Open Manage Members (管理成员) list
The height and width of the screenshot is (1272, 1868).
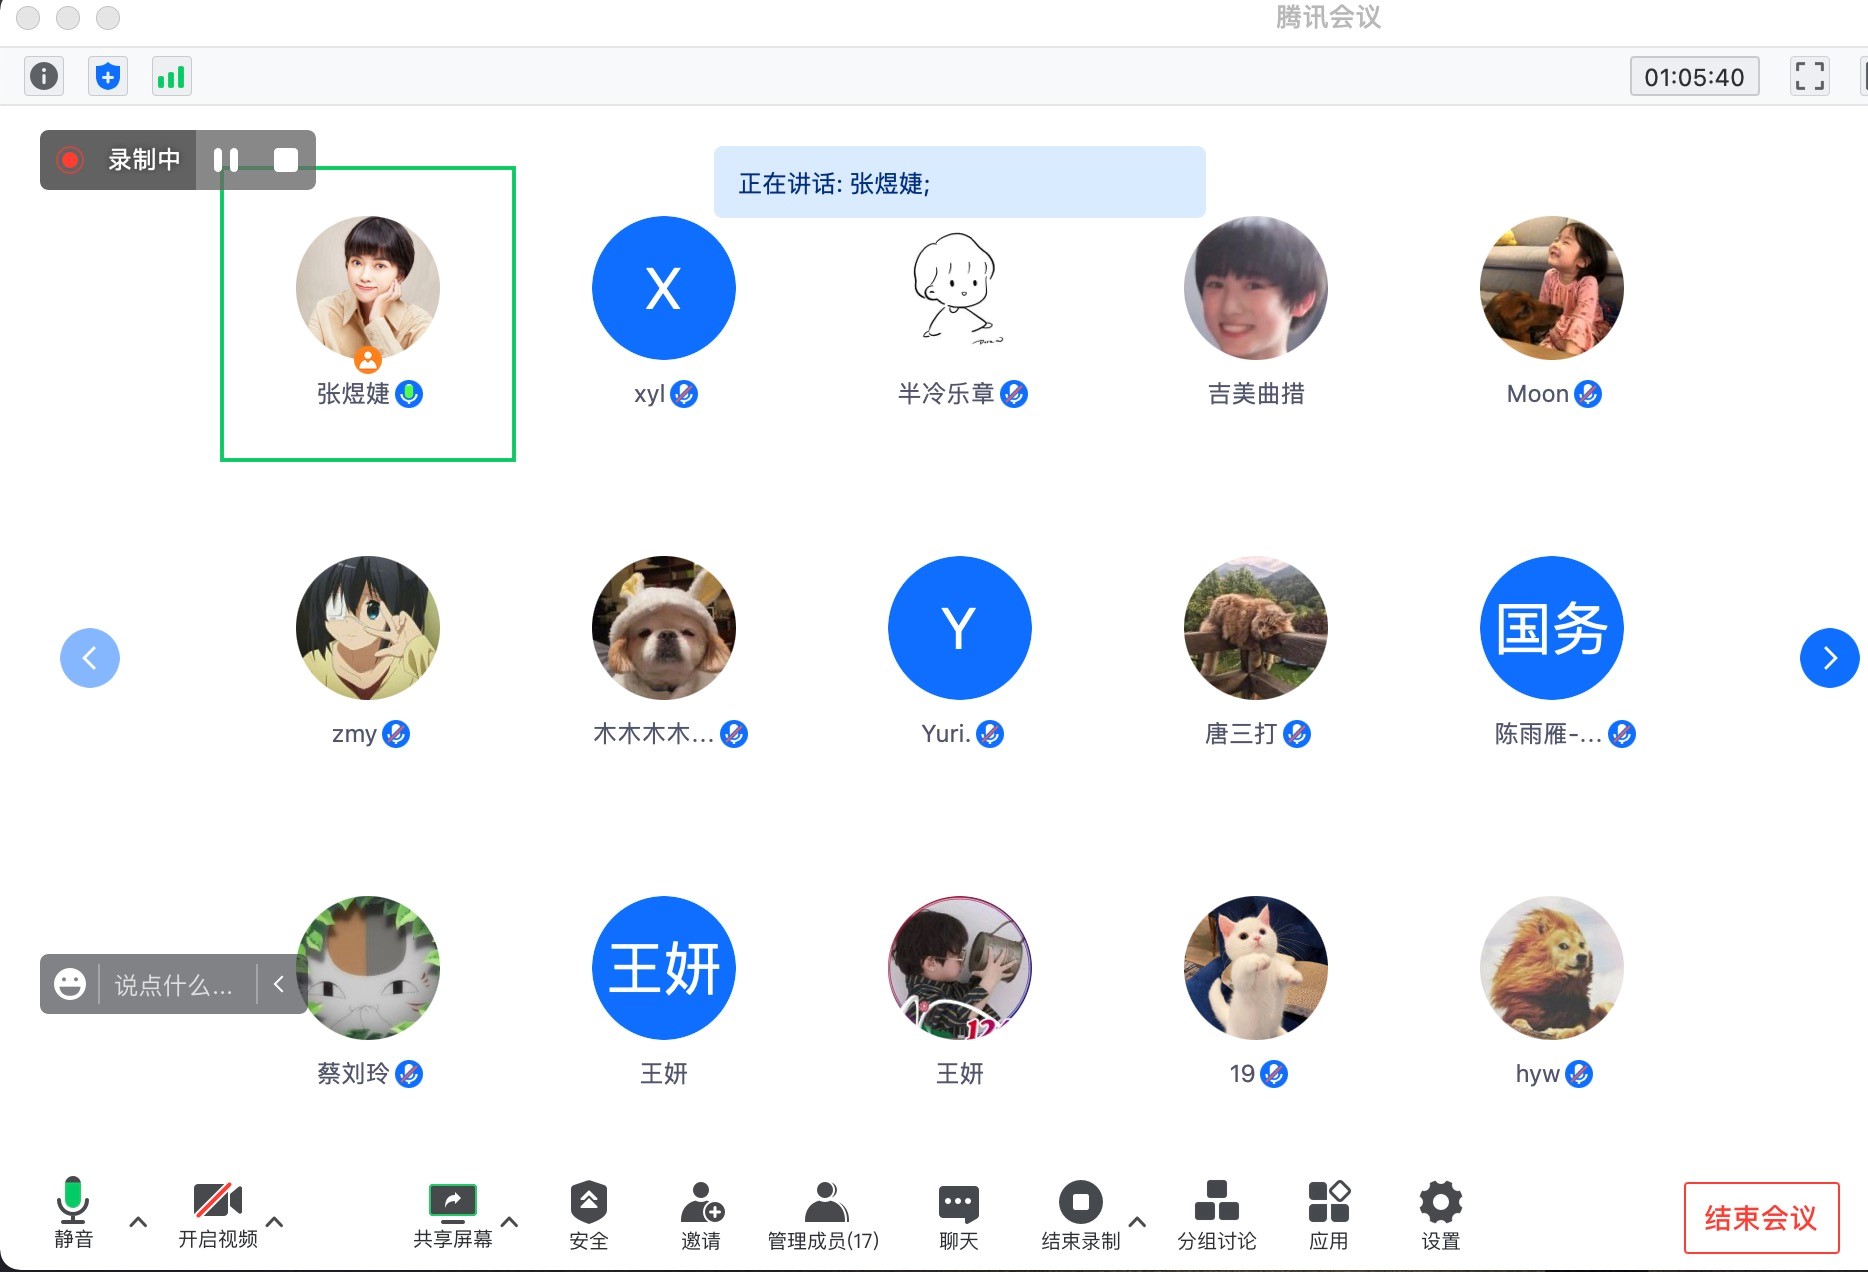point(823,1214)
